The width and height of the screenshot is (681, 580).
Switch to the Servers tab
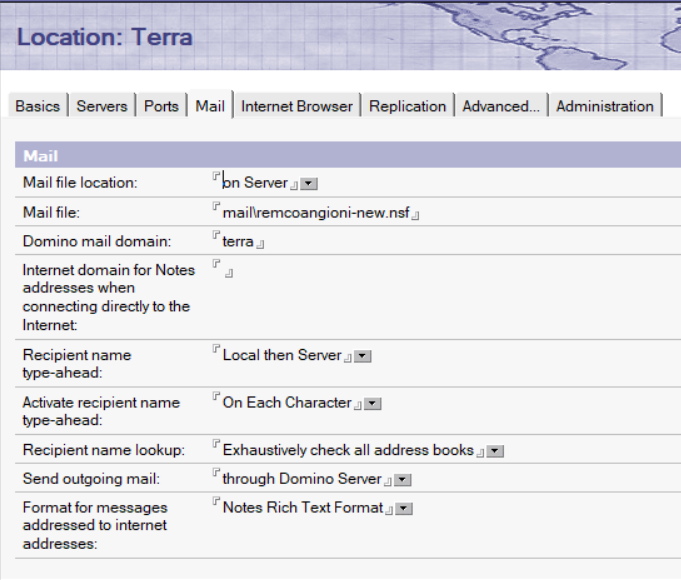102,106
